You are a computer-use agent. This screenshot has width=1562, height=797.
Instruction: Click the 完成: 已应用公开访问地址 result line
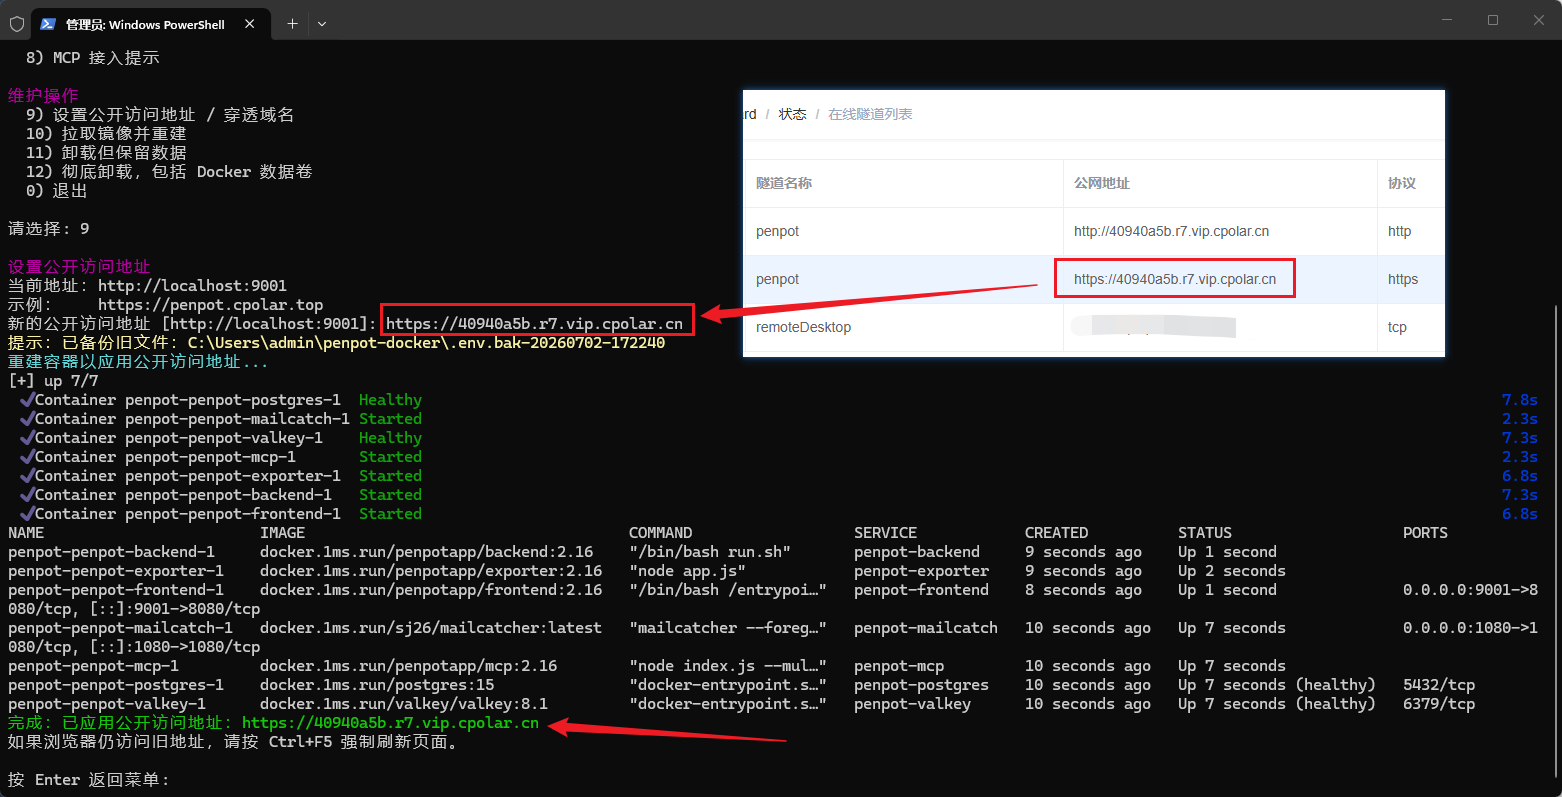point(273,723)
